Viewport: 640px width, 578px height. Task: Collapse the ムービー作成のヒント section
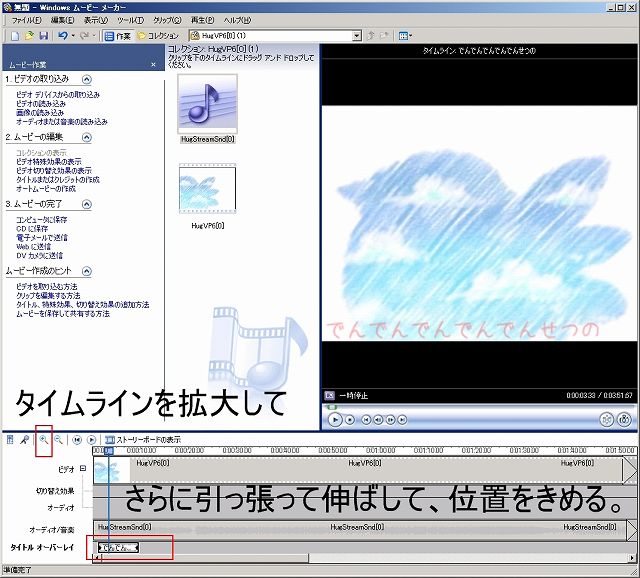click(87, 271)
